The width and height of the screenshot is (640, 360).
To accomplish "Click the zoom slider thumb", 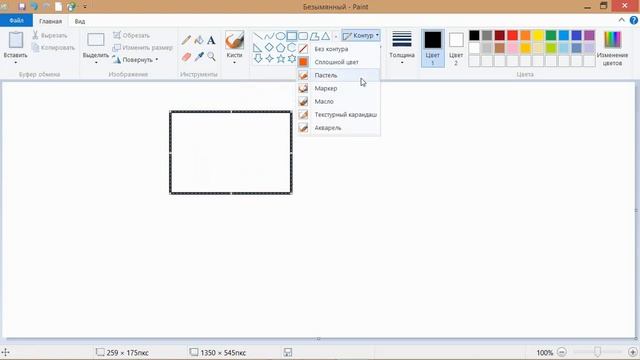I will [x=598, y=351].
